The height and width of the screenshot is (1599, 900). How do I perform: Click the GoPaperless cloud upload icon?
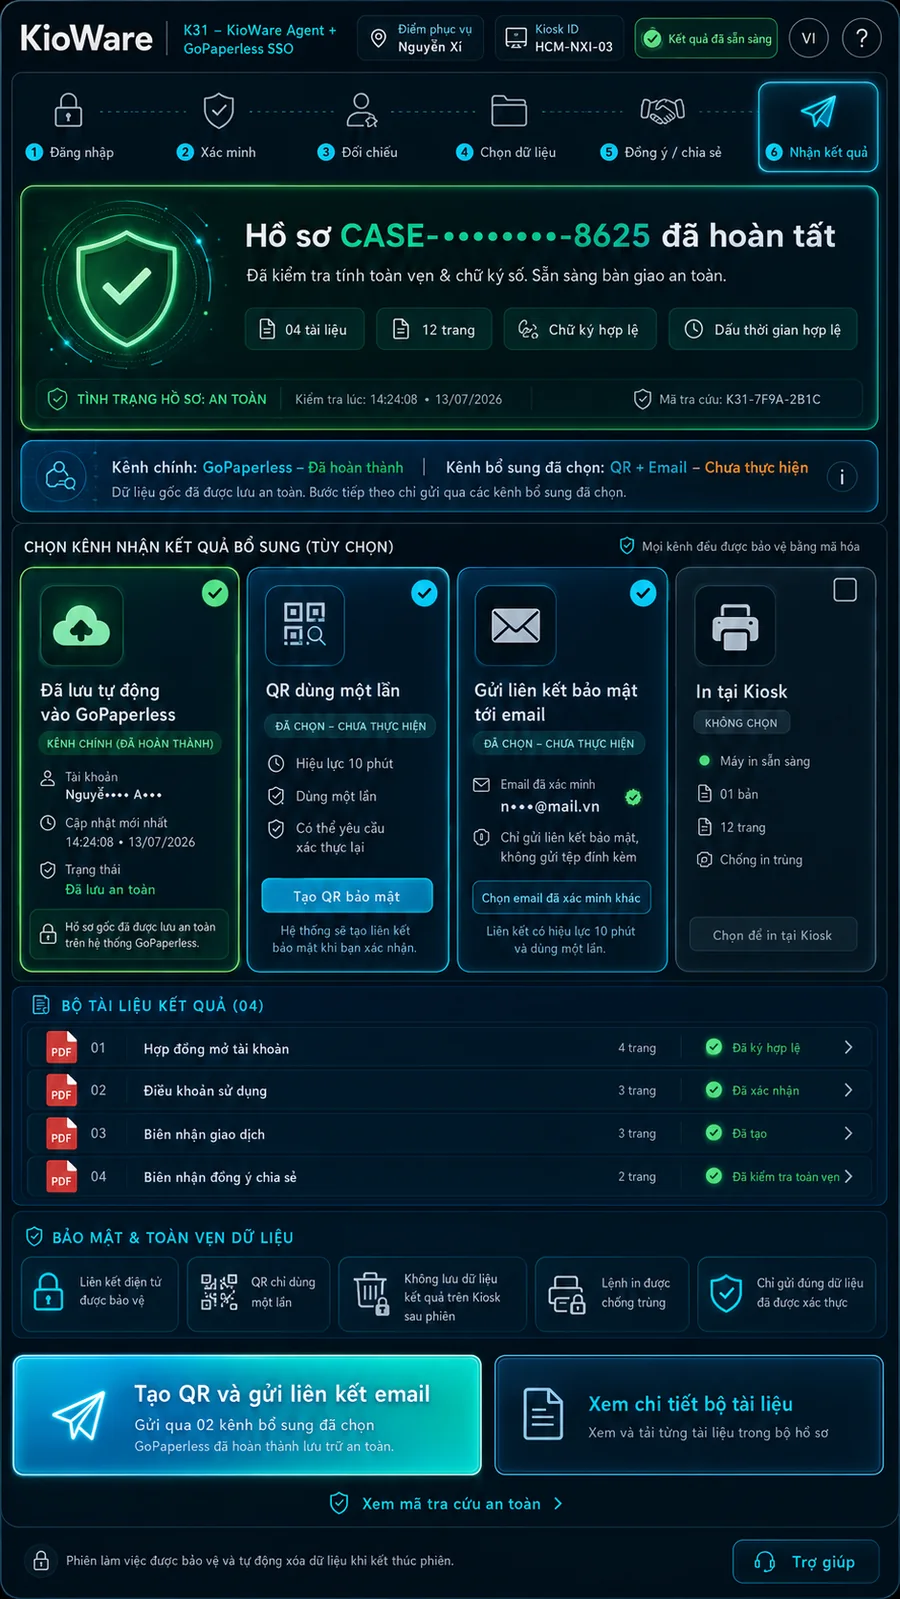tap(82, 627)
